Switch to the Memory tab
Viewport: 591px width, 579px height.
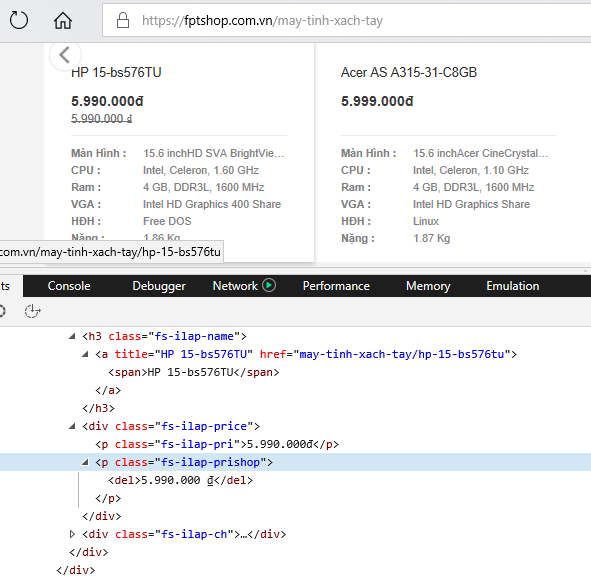pos(428,286)
